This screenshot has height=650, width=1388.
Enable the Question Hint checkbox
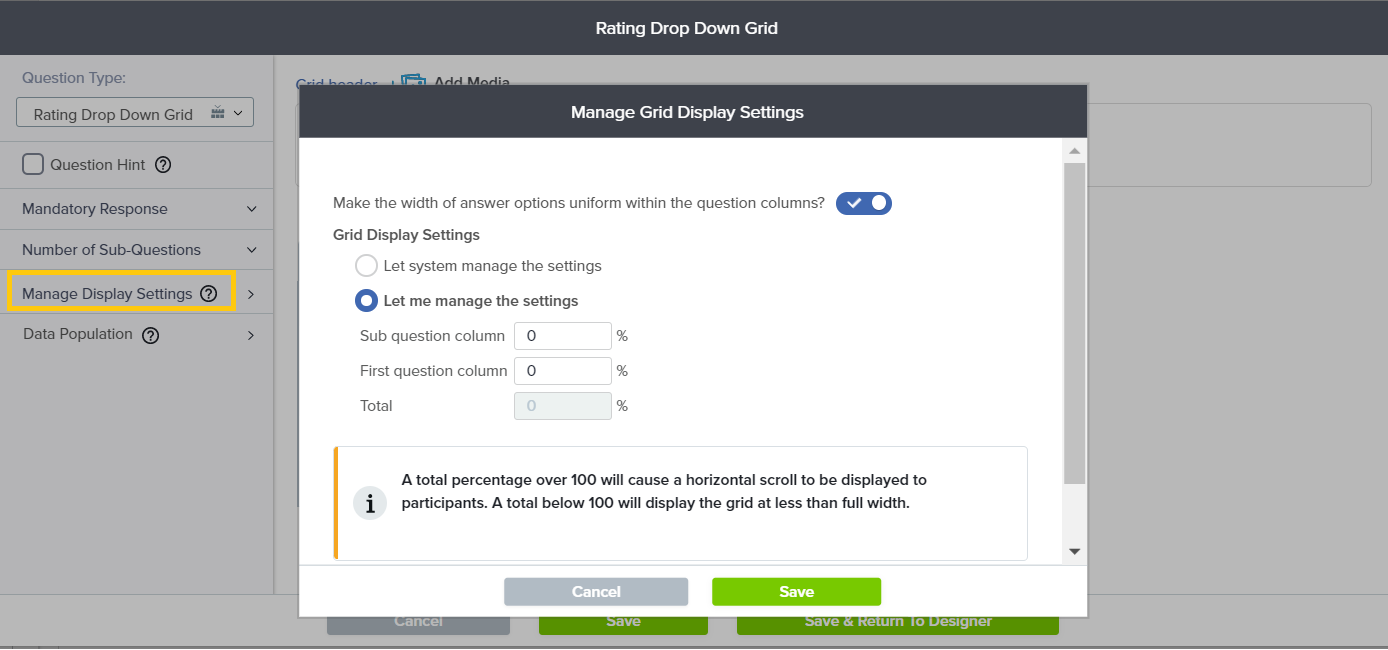point(33,165)
